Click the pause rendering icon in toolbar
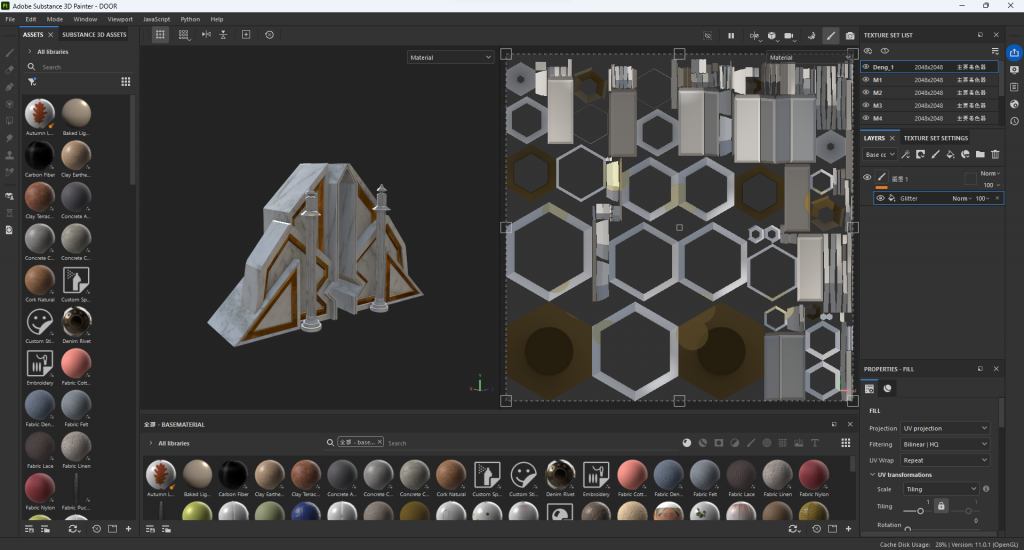Viewport: 1024px width, 550px height. [731, 35]
